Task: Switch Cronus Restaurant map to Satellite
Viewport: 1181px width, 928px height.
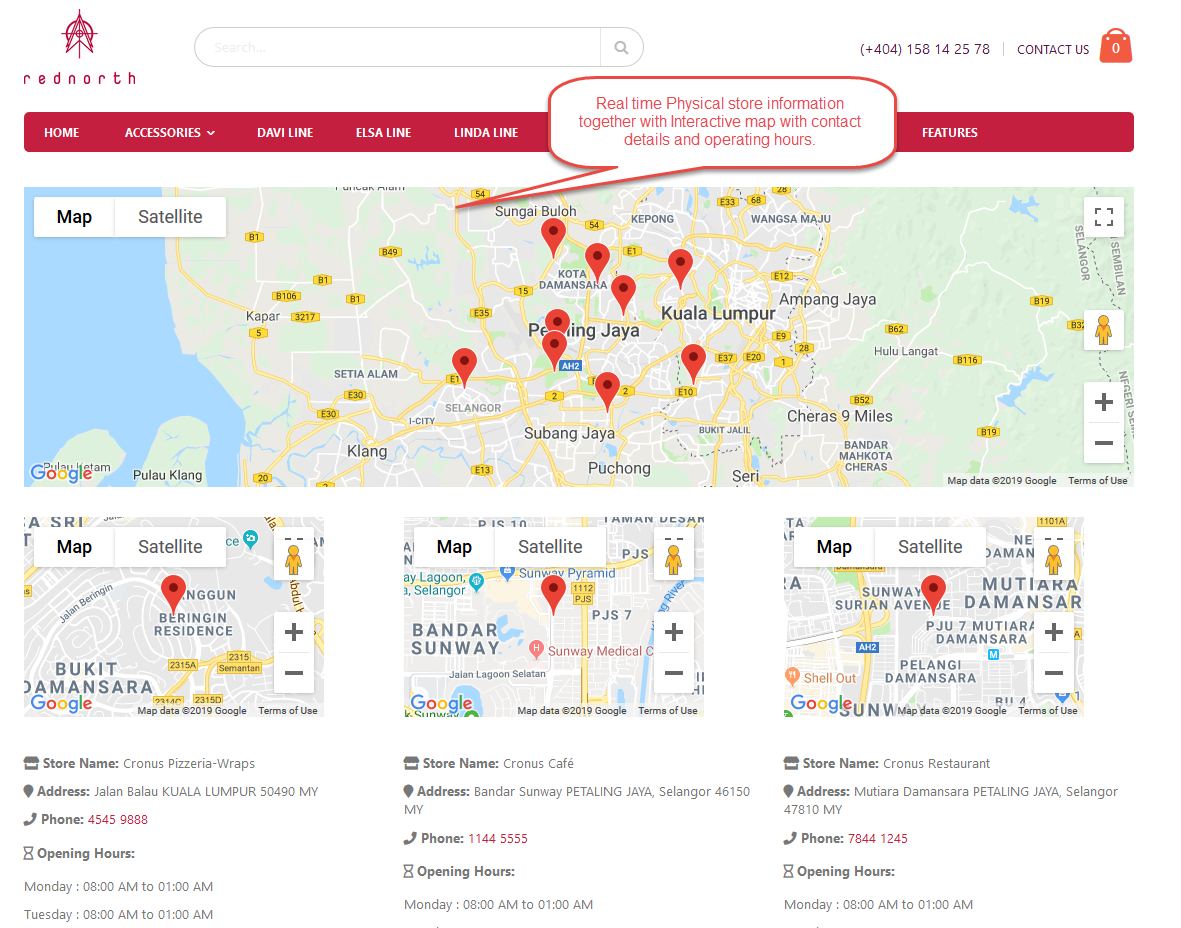Action: [930, 547]
